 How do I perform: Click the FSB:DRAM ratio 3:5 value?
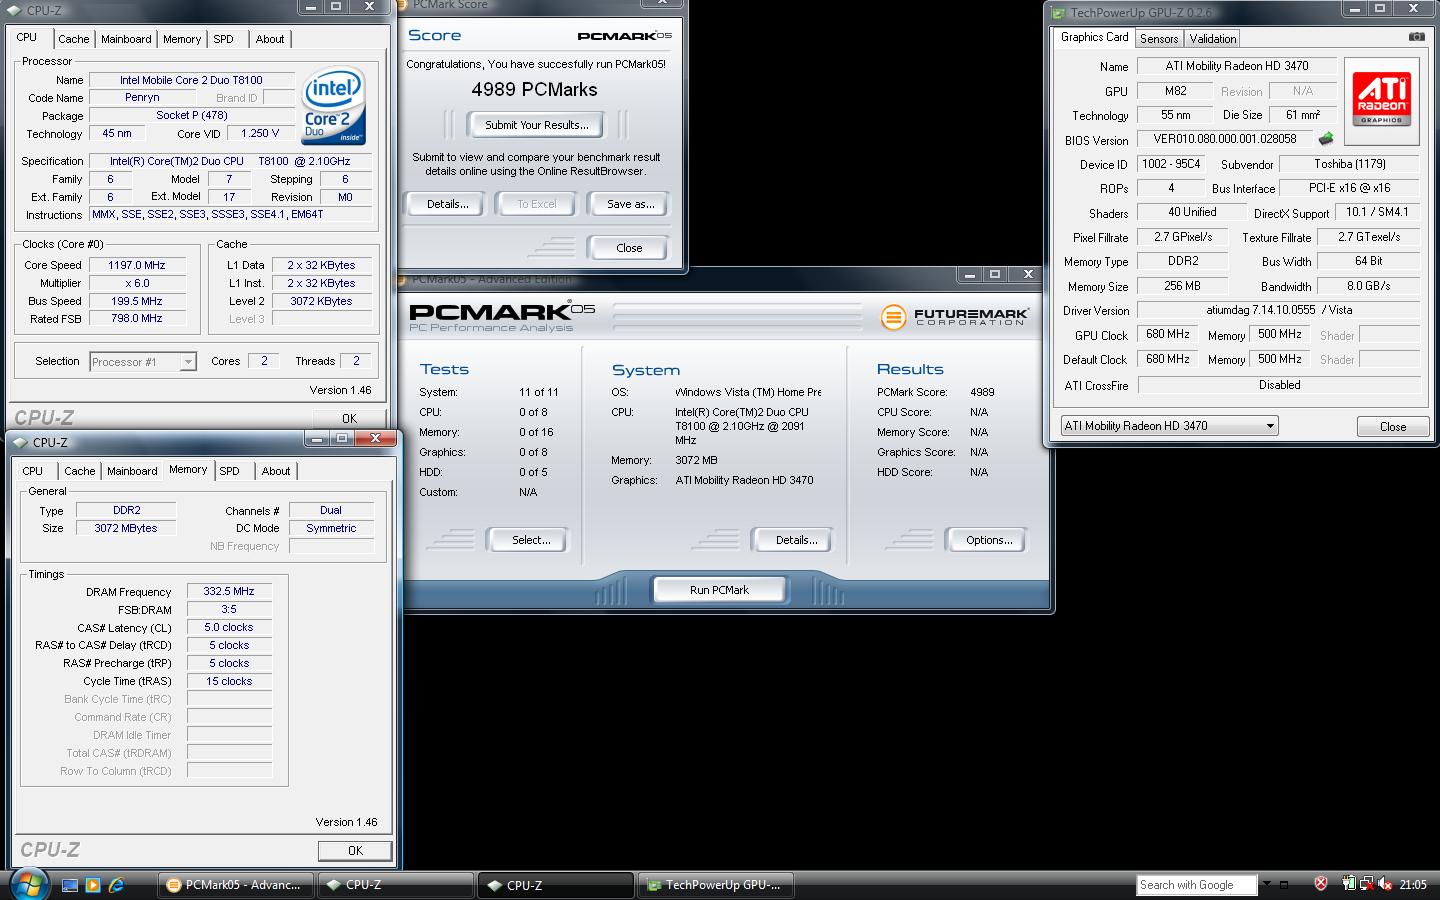(229, 609)
